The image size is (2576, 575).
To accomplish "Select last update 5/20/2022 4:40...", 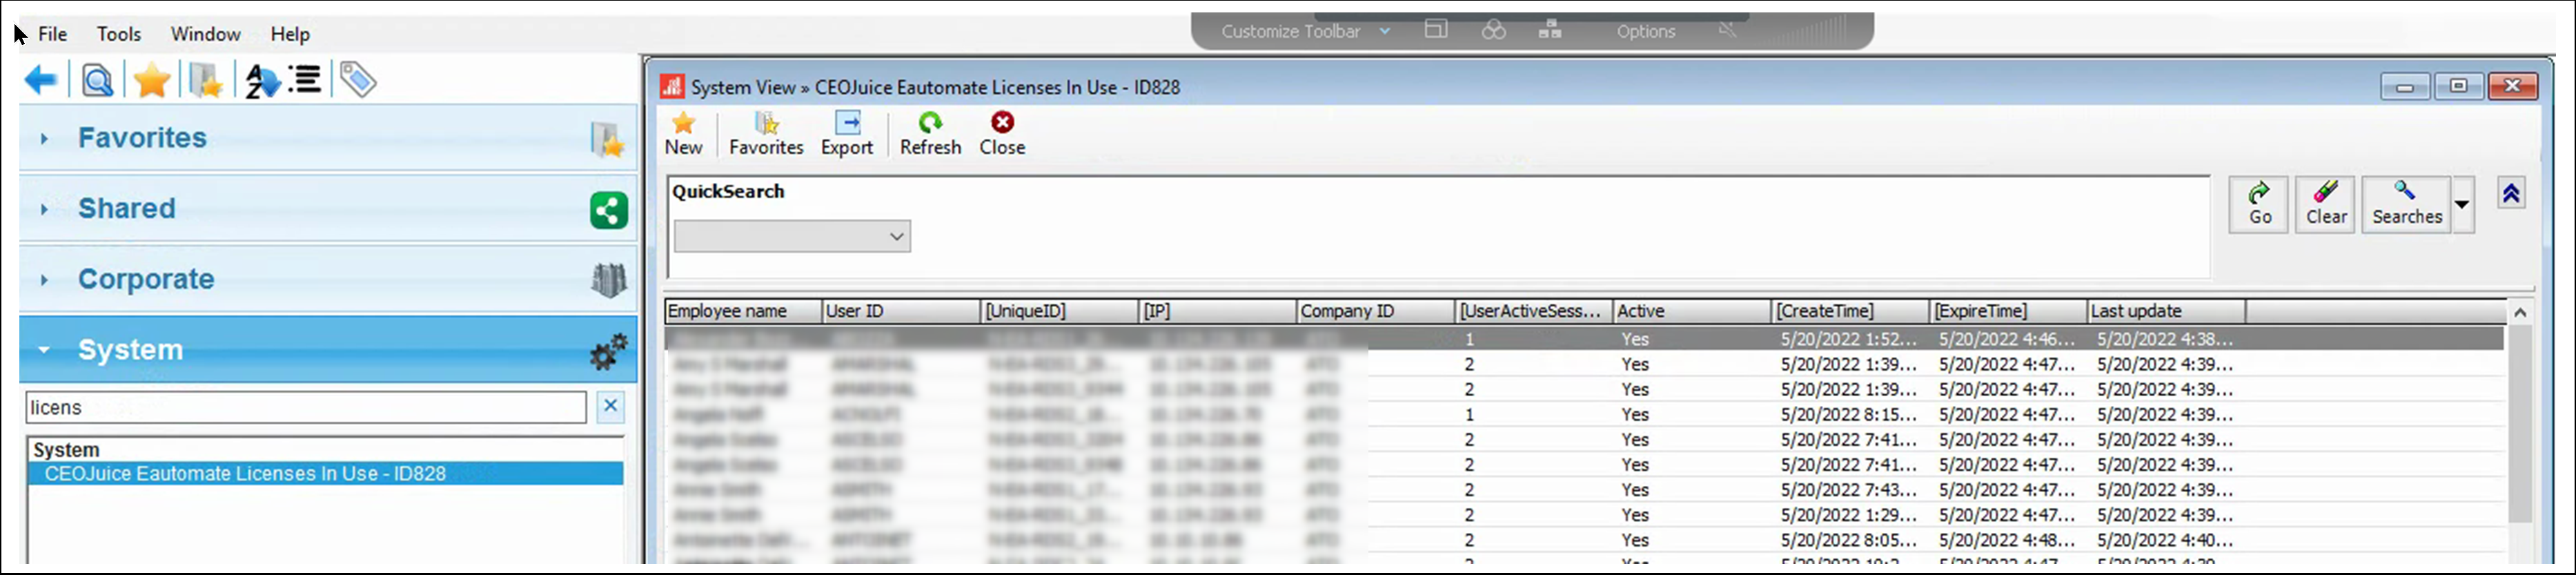I will 2165,540.
